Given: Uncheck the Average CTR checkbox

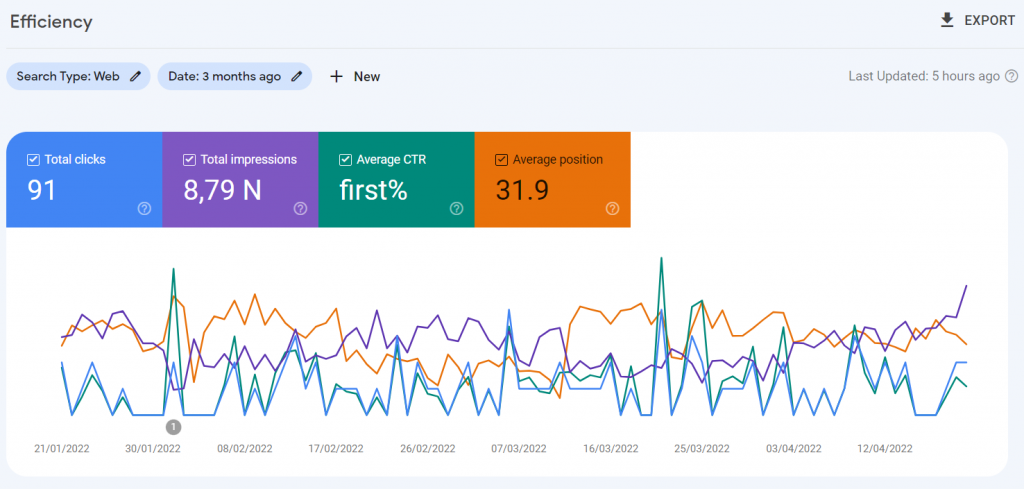Looking at the screenshot, I should pos(345,159).
